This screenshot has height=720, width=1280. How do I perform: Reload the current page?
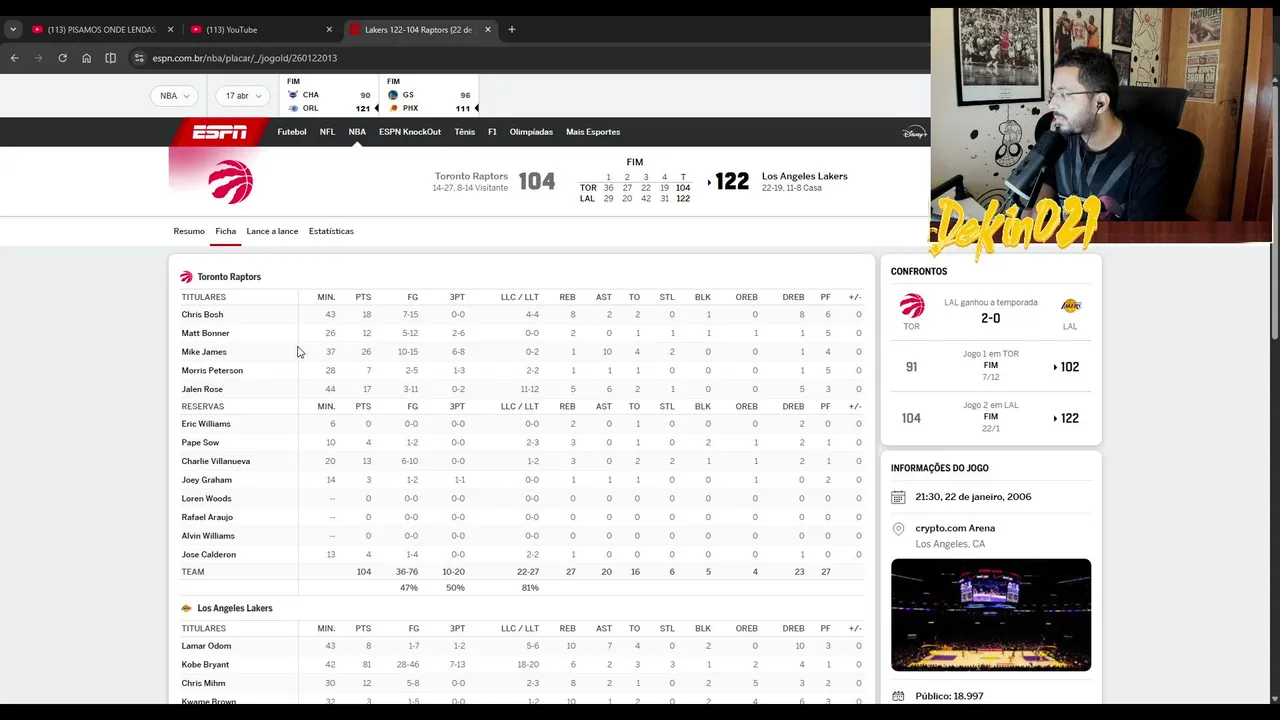click(x=62, y=58)
